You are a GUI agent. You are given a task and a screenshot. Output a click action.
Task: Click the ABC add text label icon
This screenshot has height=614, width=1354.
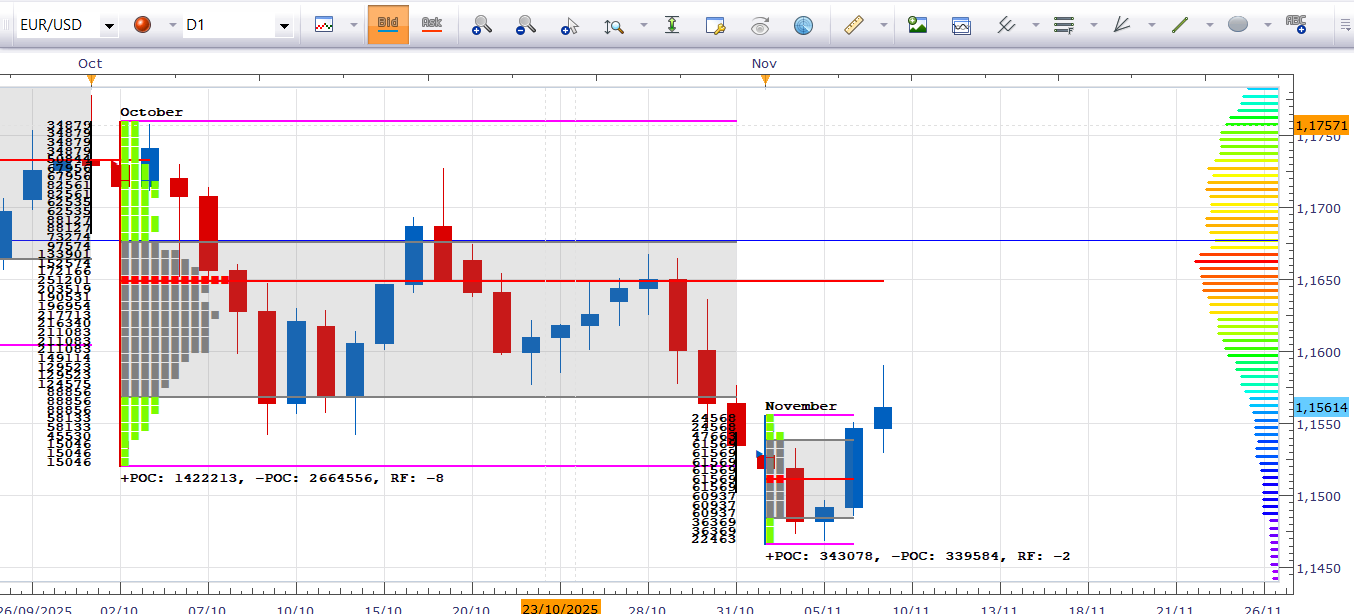(1296, 25)
